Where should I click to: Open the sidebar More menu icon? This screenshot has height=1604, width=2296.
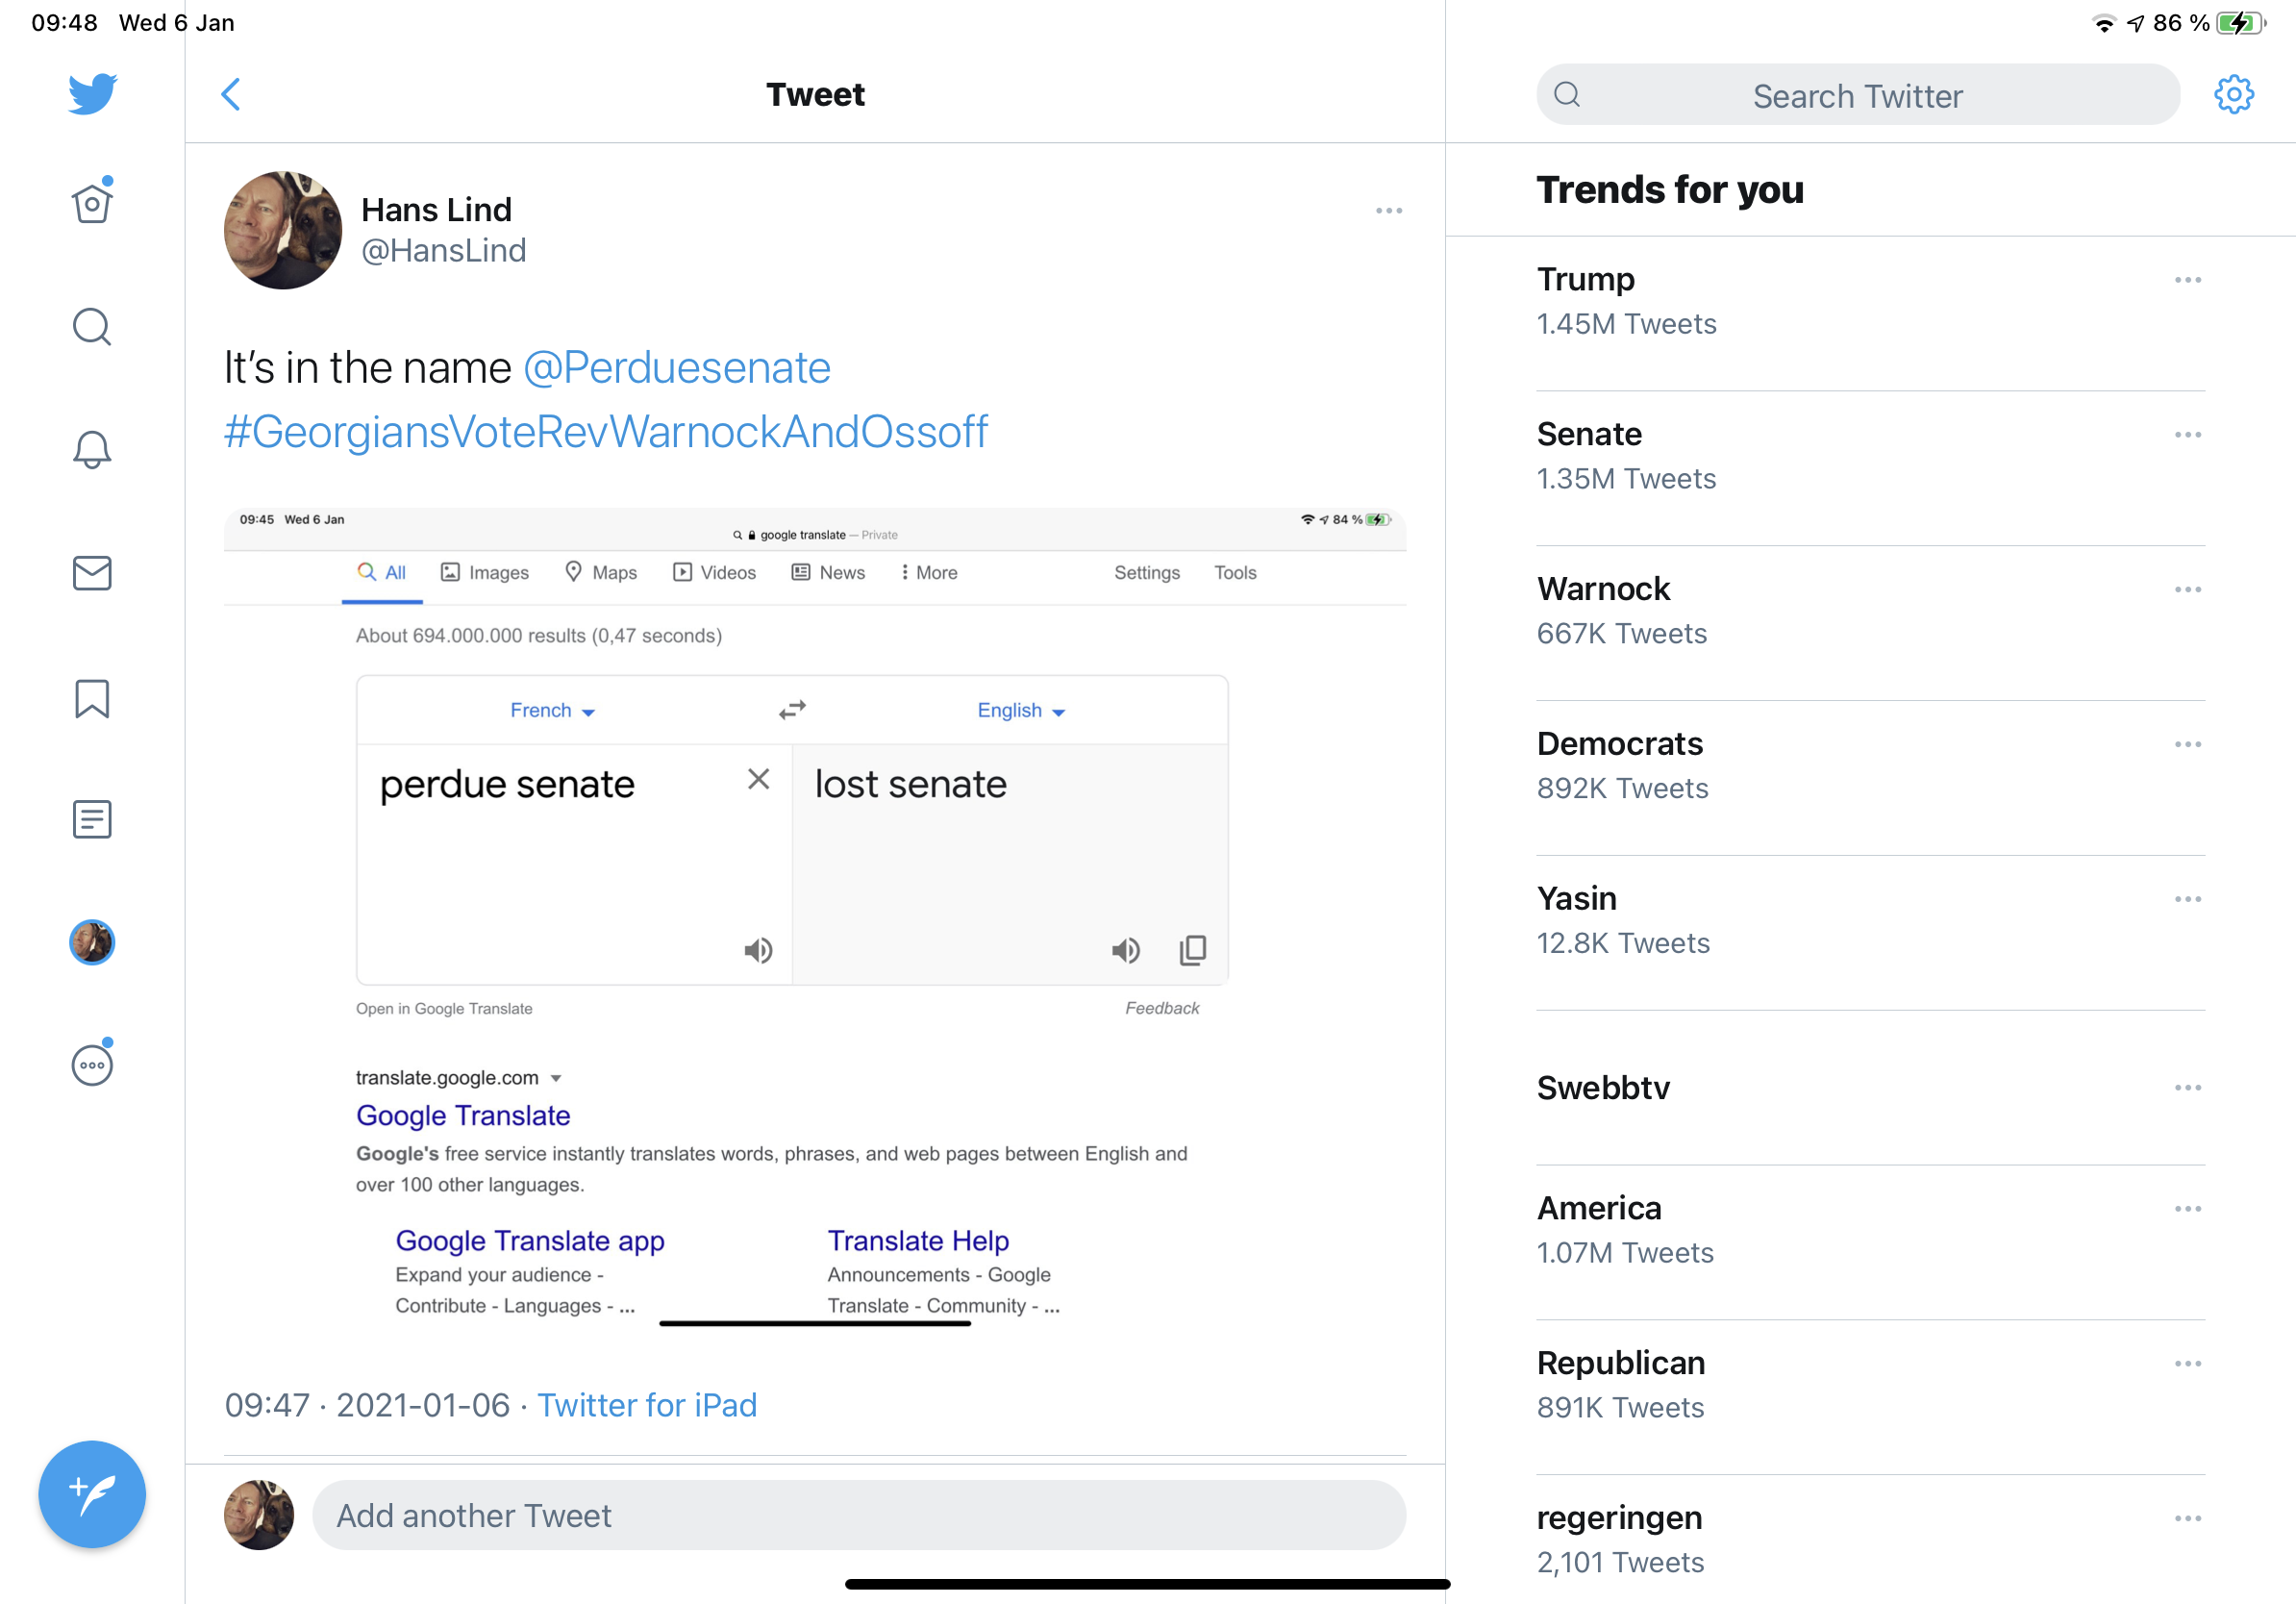point(92,1065)
